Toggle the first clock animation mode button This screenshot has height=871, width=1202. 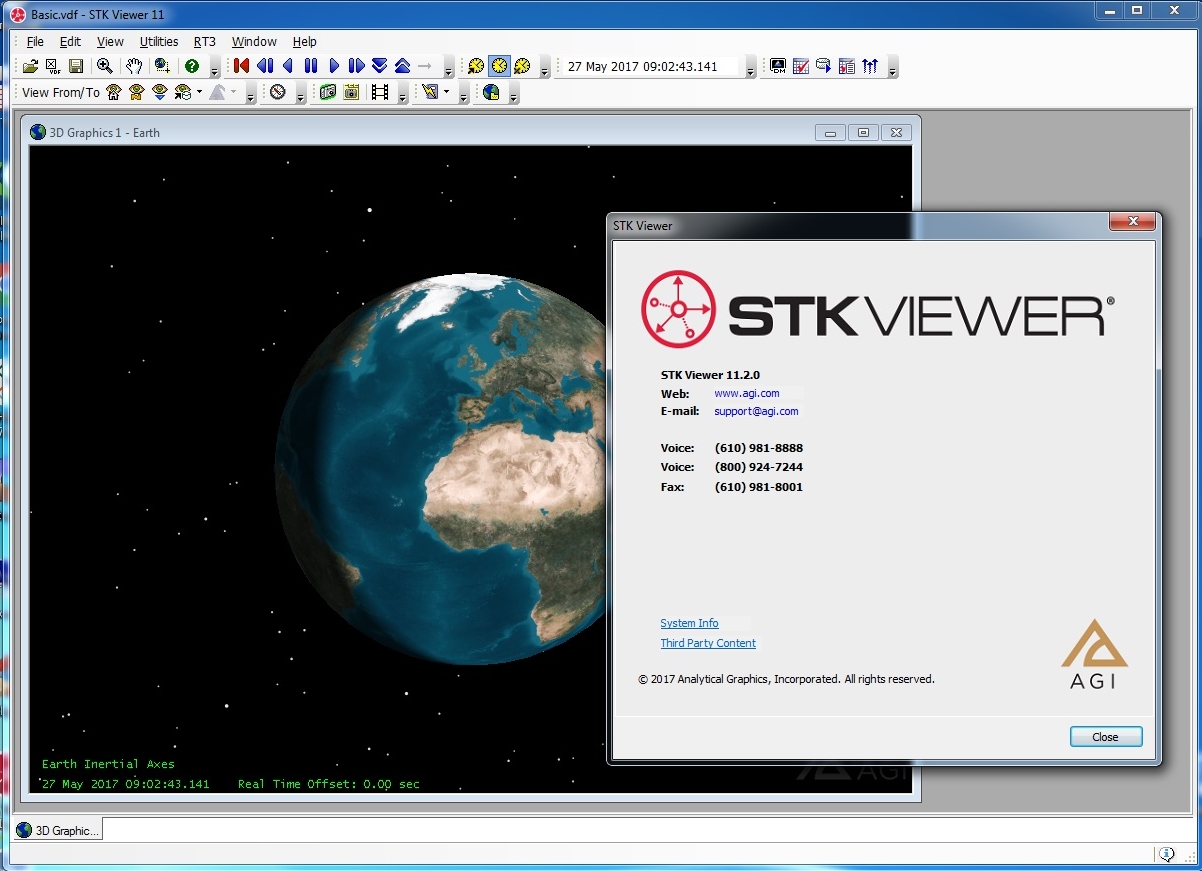(476, 66)
